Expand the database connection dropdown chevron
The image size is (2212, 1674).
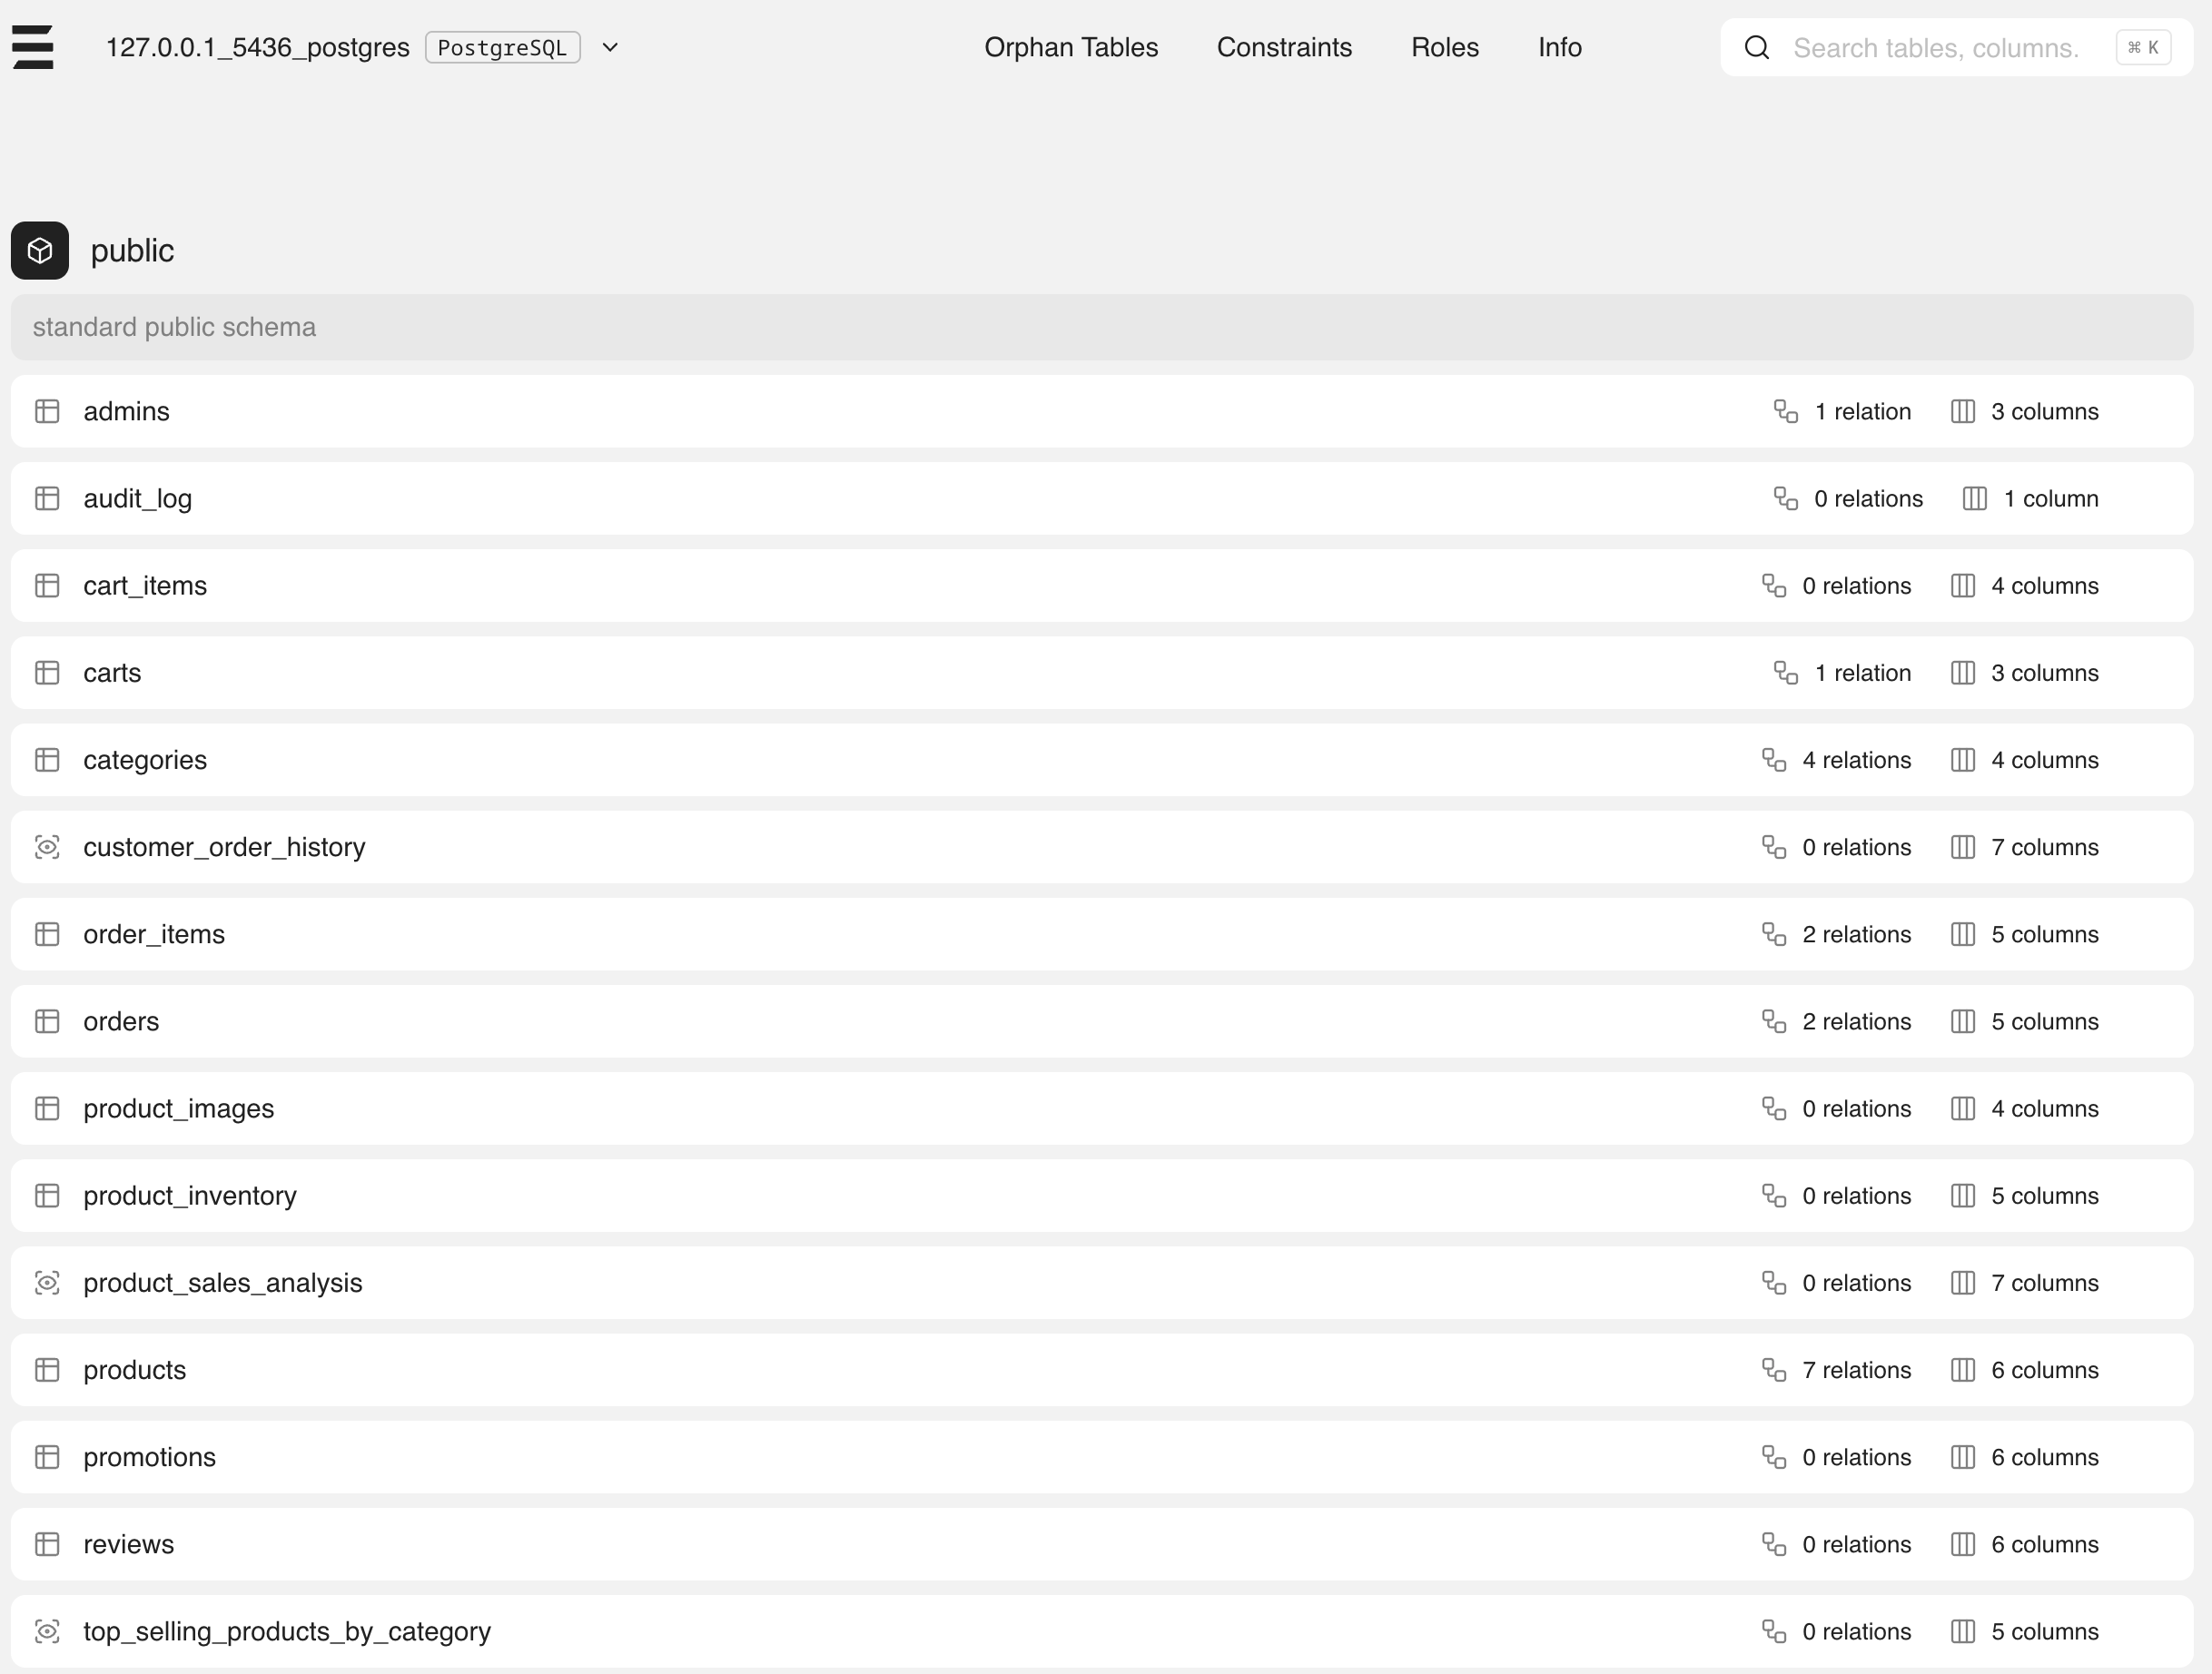click(610, 47)
